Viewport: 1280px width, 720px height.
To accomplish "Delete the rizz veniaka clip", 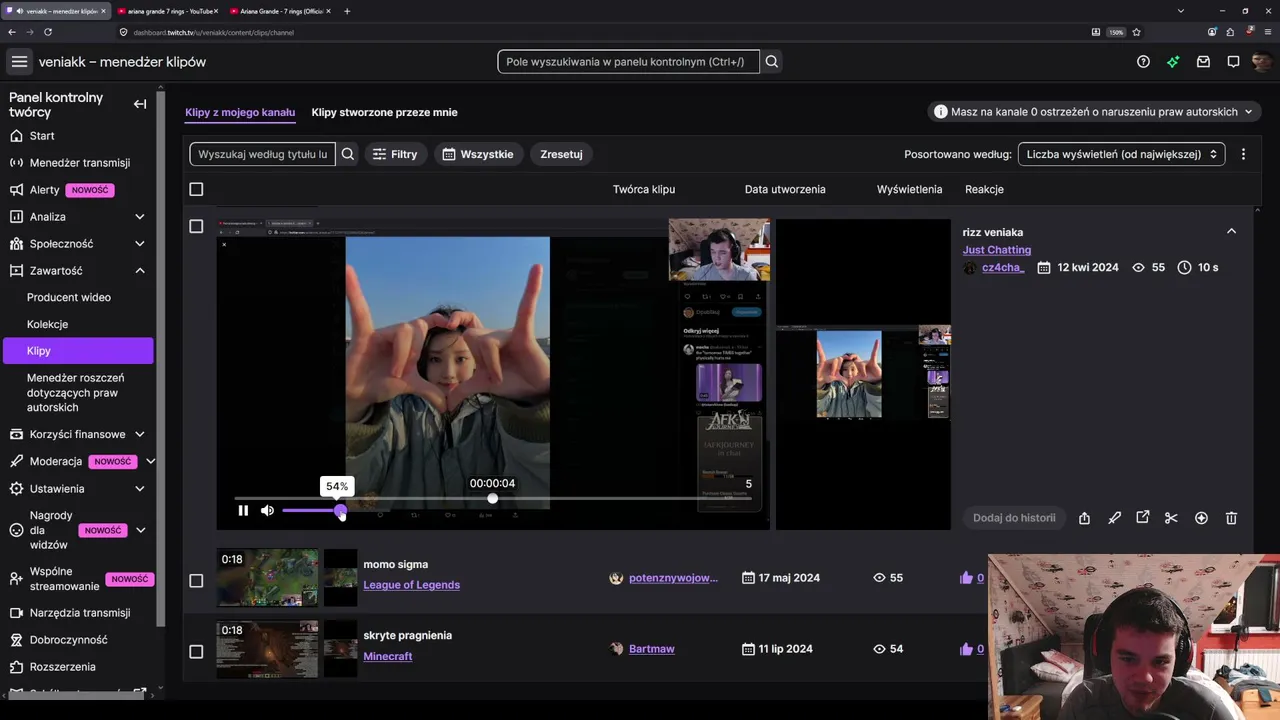I will [1231, 518].
